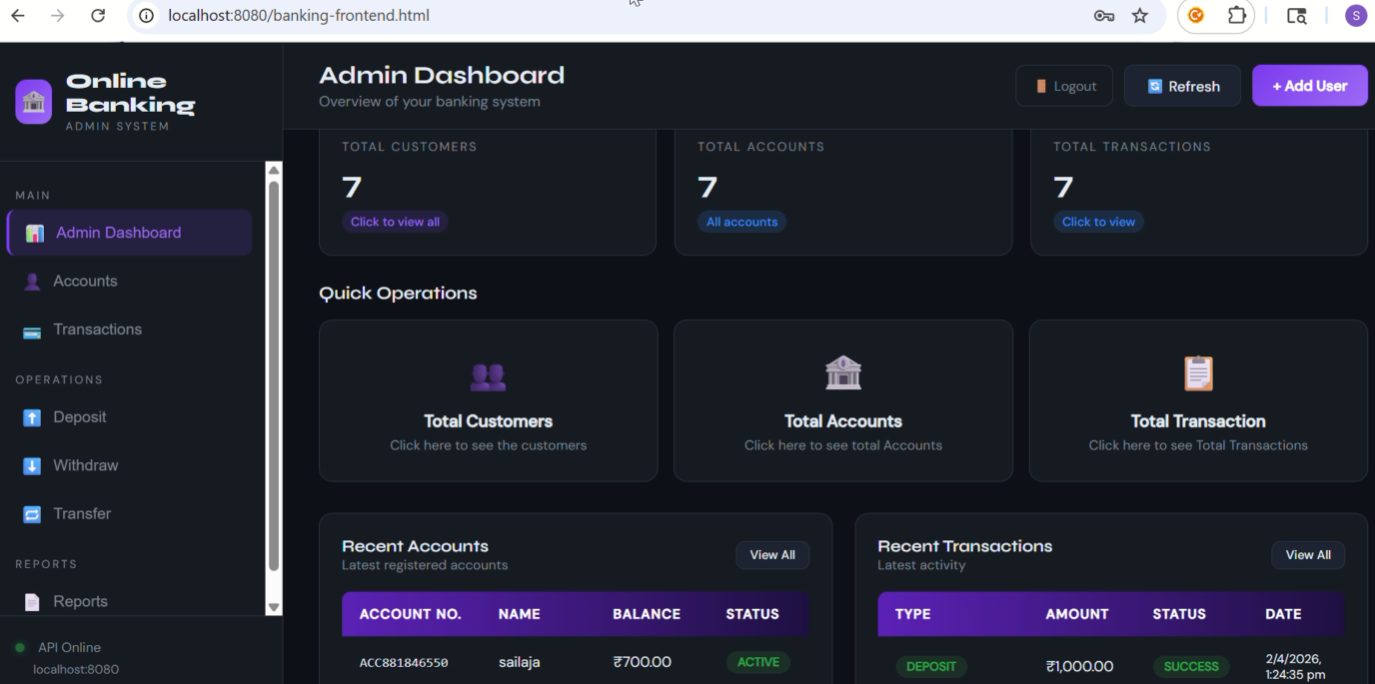This screenshot has width=1375, height=684.
Task: Click the two-people icon in Total Customers card
Action: click(488, 376)
